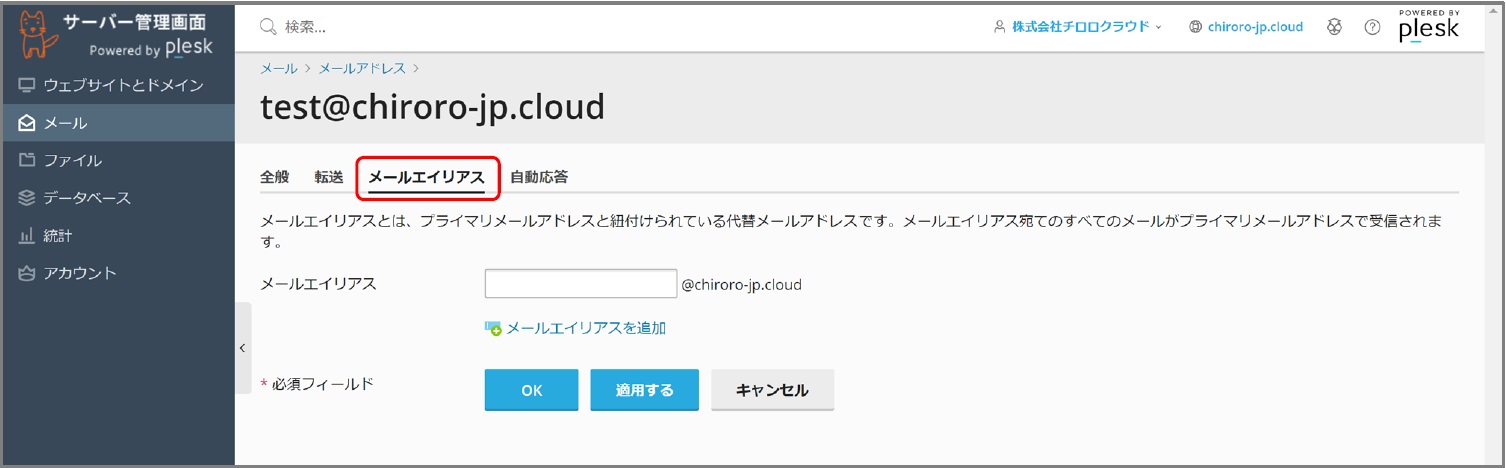This screenshot has height=468, width=1506.
Task: Click the plesk logo at top right
Action: 1428,26
